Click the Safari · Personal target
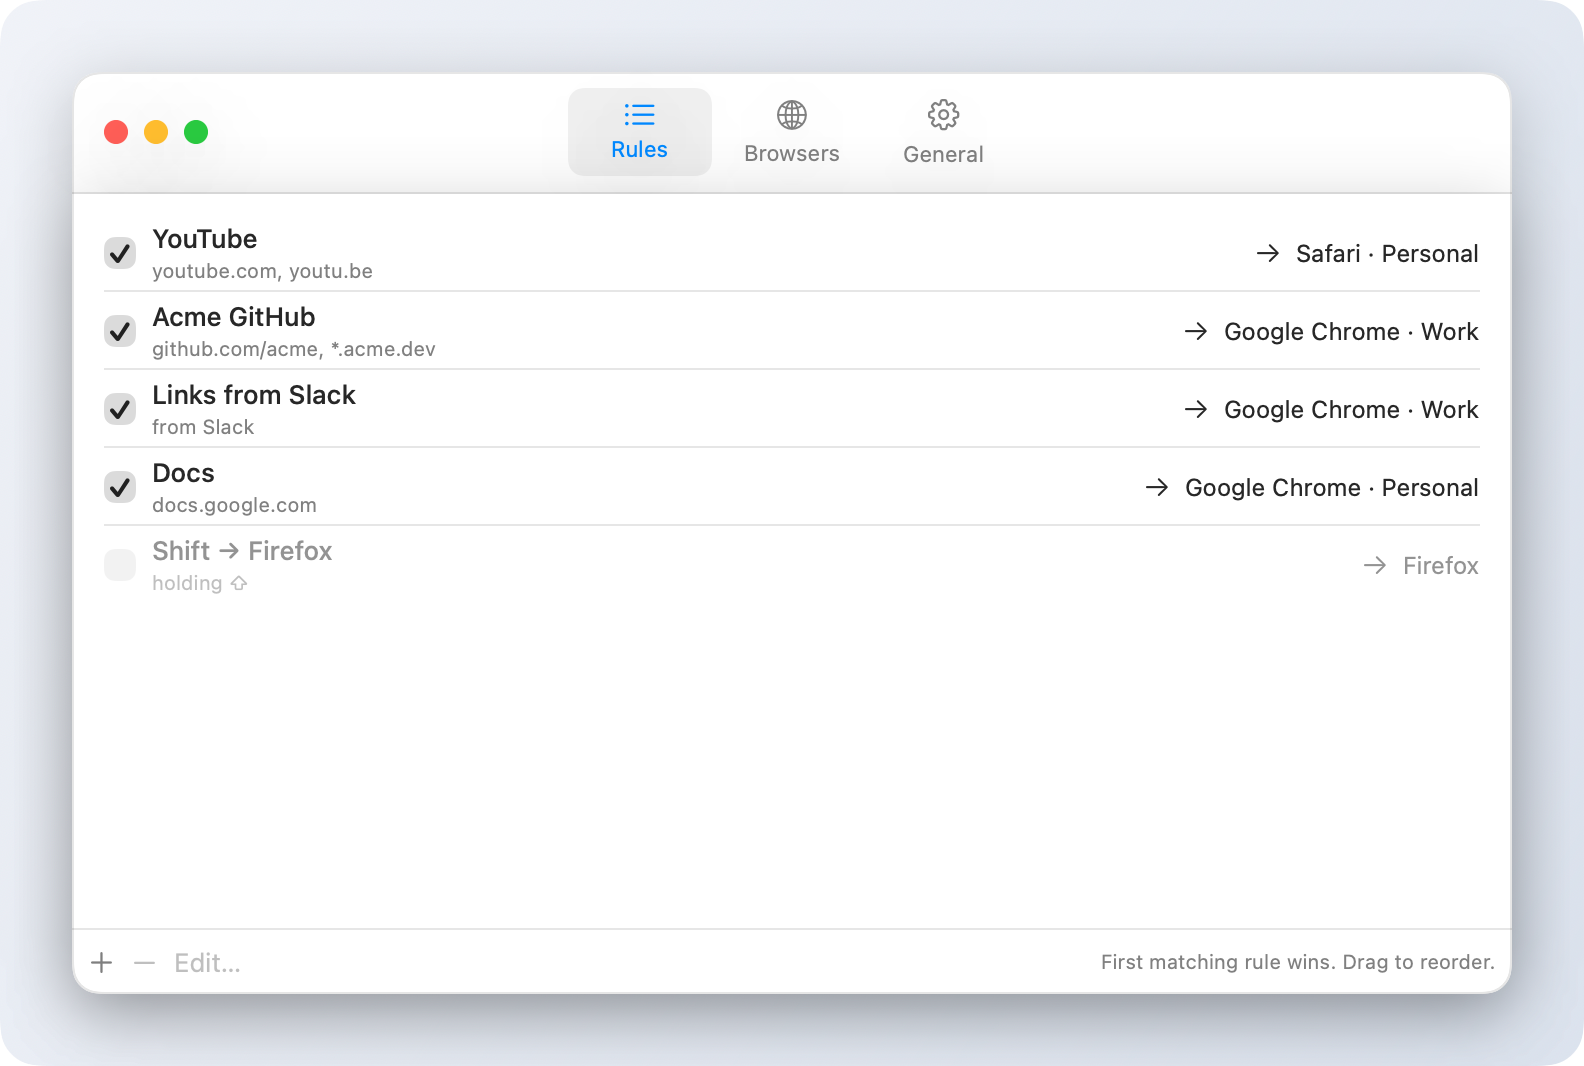The image size is (1584, 1066). (x=1387, y=254)
